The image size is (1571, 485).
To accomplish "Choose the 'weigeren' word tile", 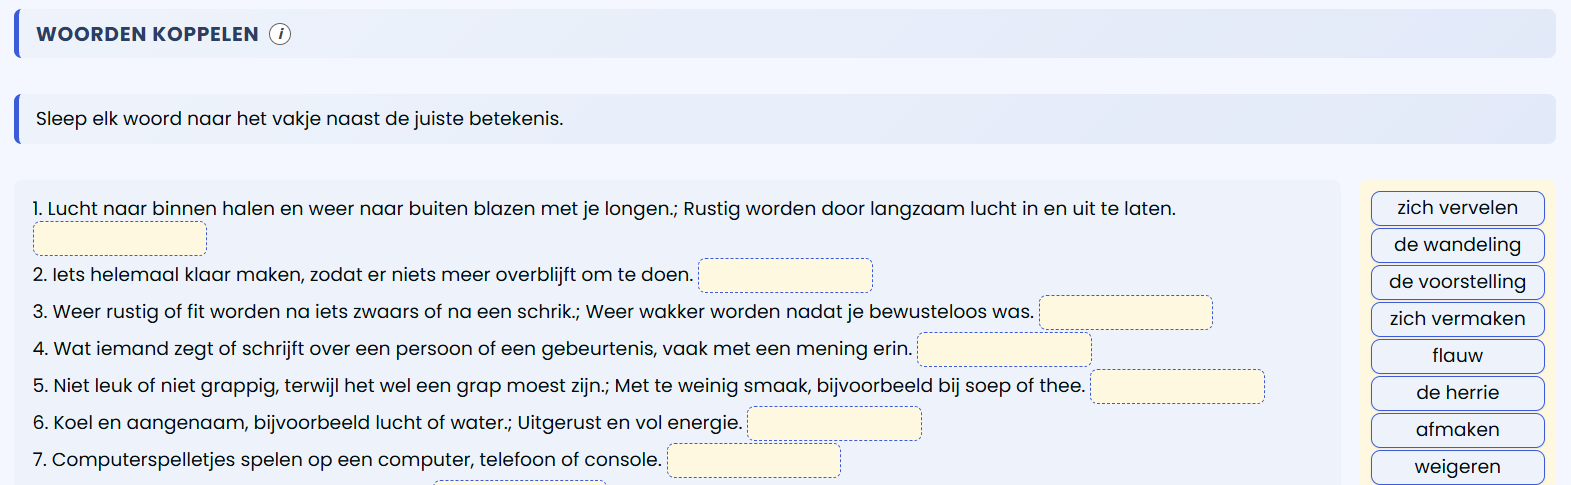I will tap(1457, 467).
